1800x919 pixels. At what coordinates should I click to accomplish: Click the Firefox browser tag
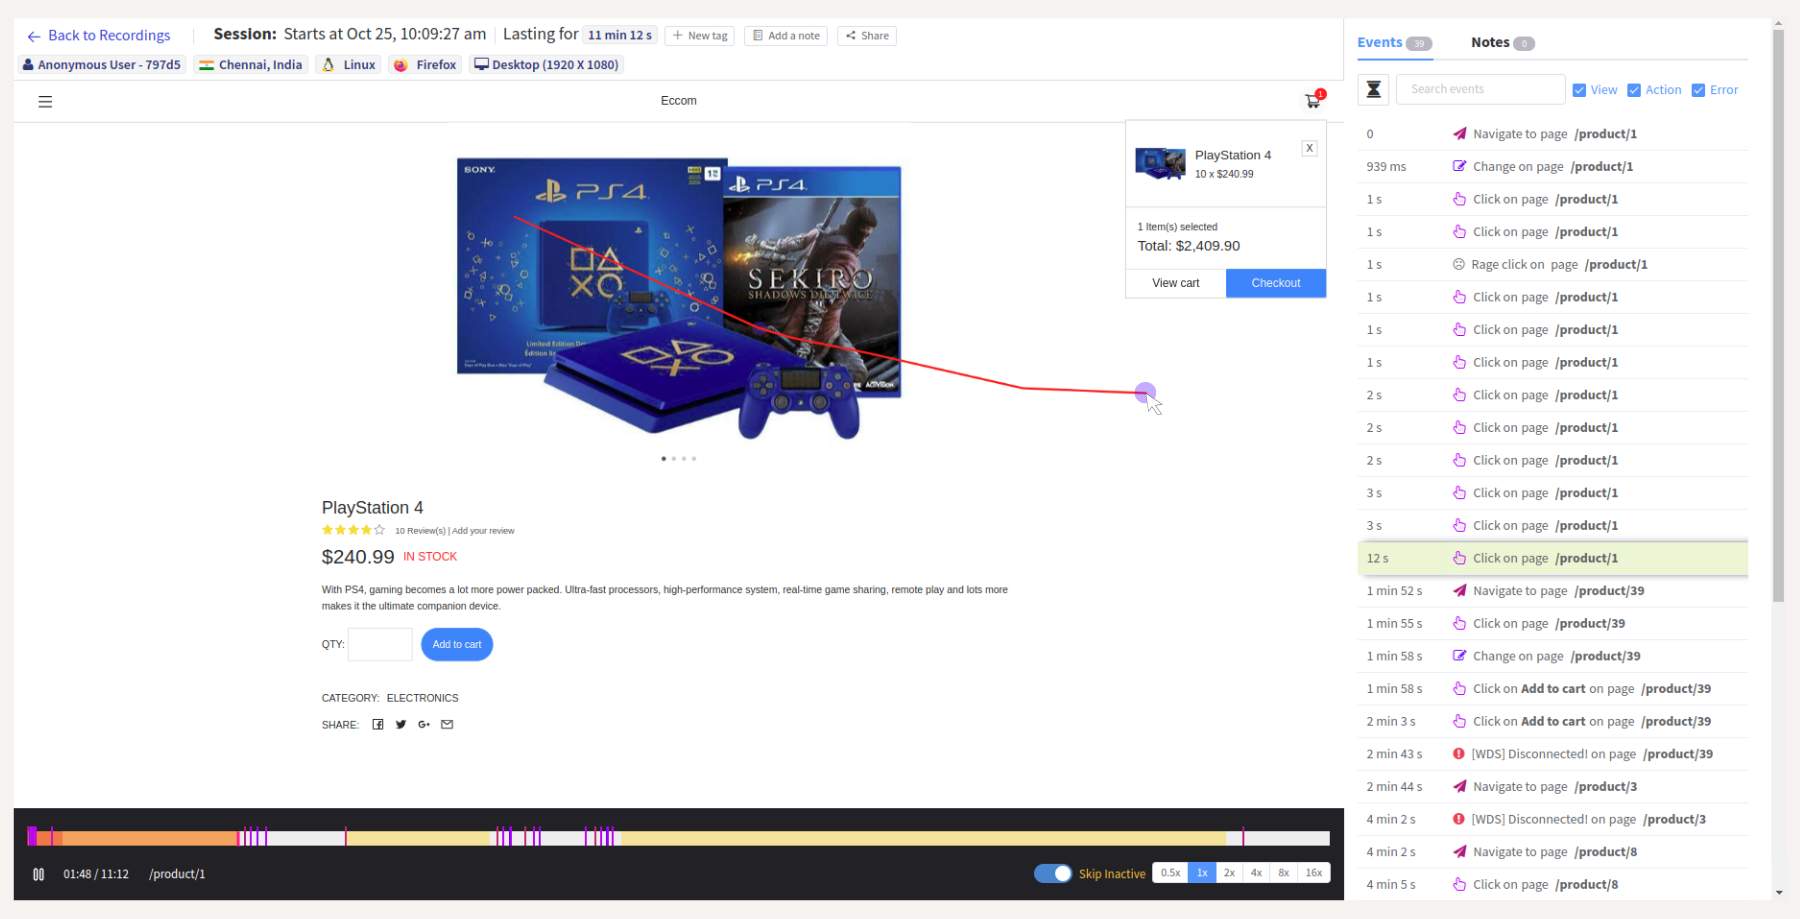tap(426, 65)
